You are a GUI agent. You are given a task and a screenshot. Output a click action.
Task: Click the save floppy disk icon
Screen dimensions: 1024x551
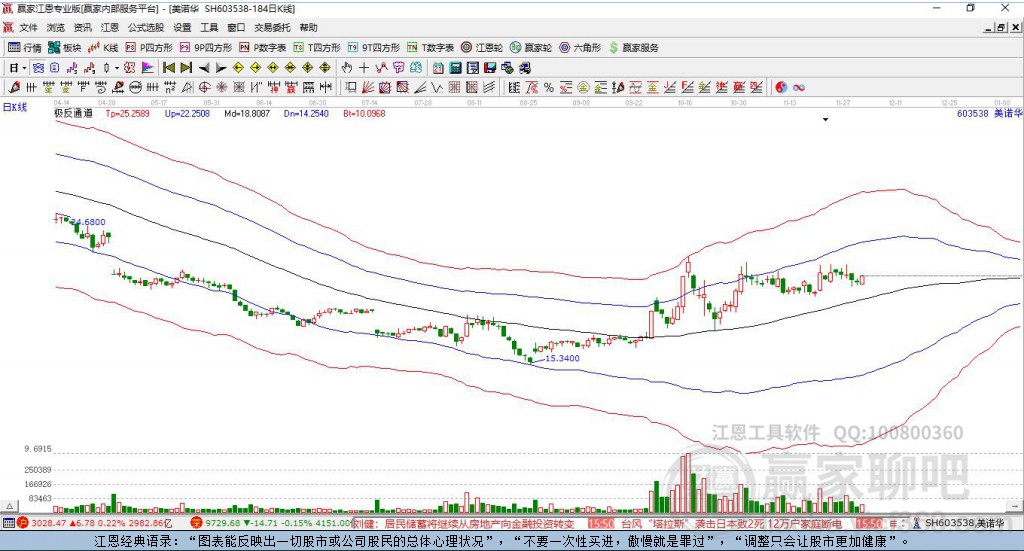[x=490, y=68]
